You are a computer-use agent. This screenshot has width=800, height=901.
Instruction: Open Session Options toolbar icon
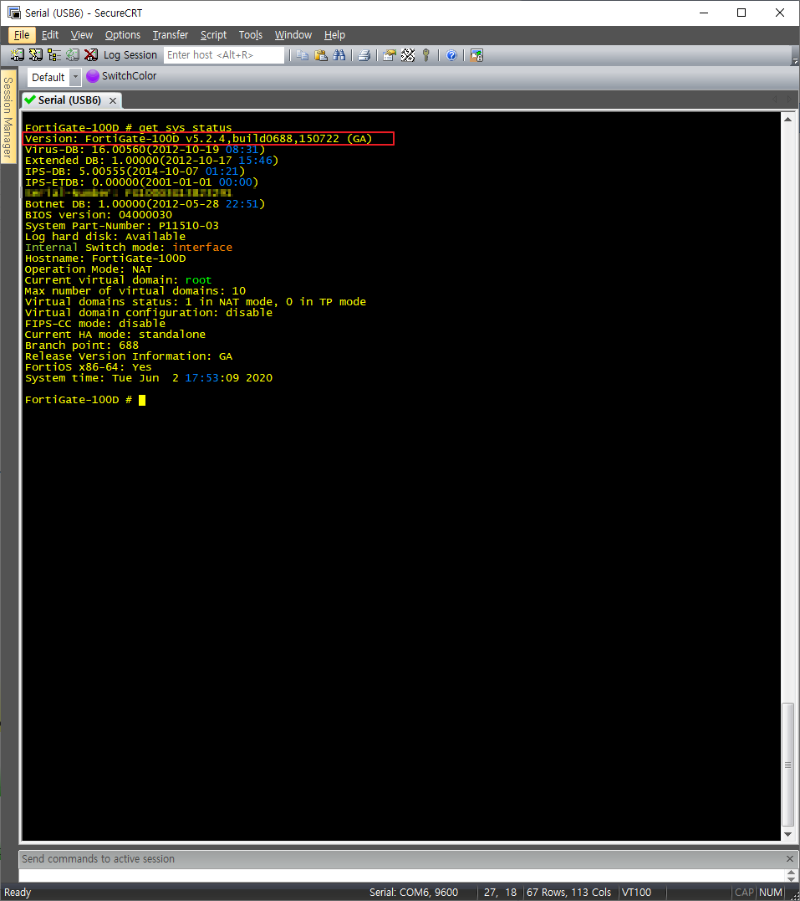click(x=389, y=55)
